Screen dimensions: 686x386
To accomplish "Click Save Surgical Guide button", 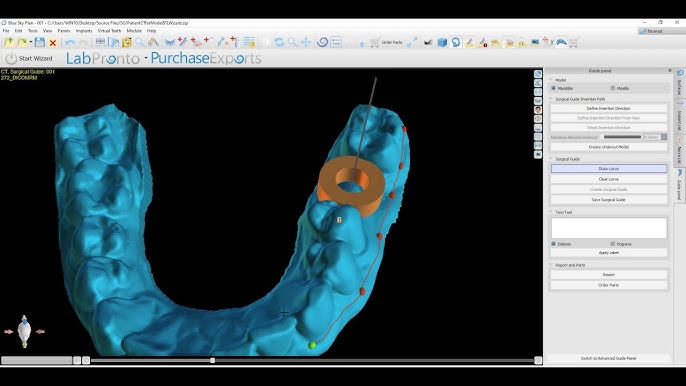I will coord(609,200).
